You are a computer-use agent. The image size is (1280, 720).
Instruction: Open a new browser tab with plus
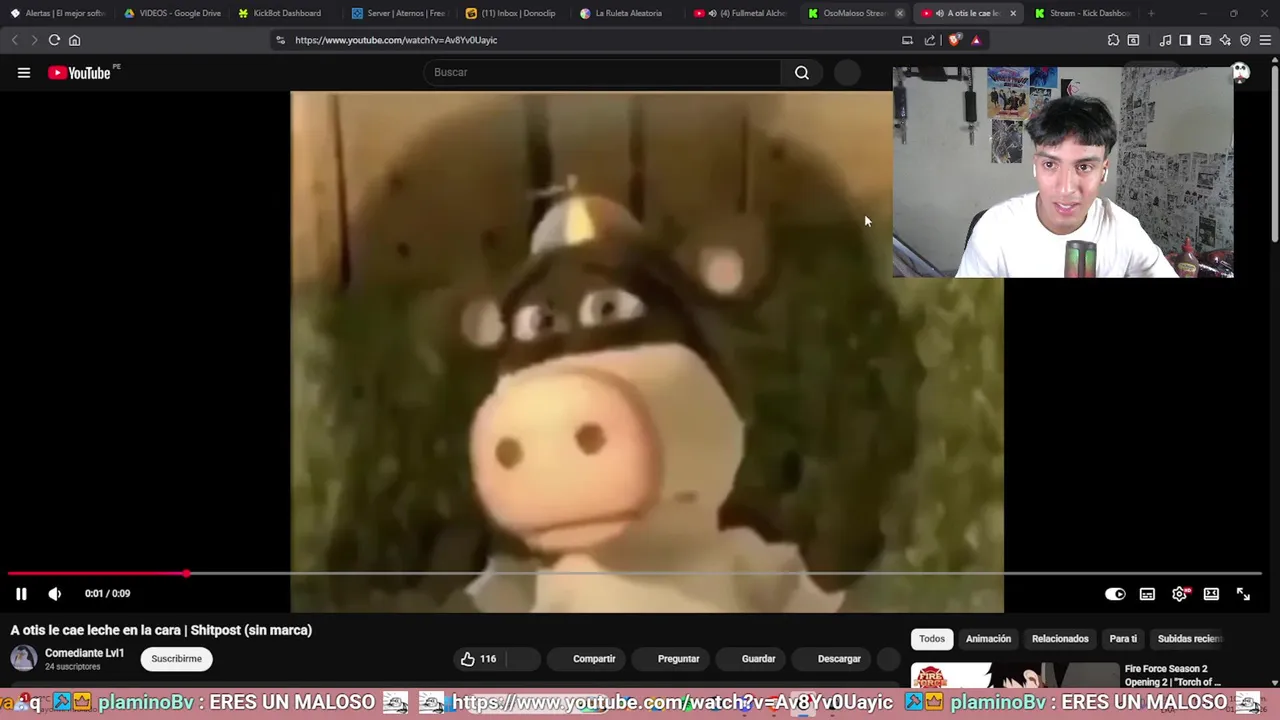[1151, 13]
